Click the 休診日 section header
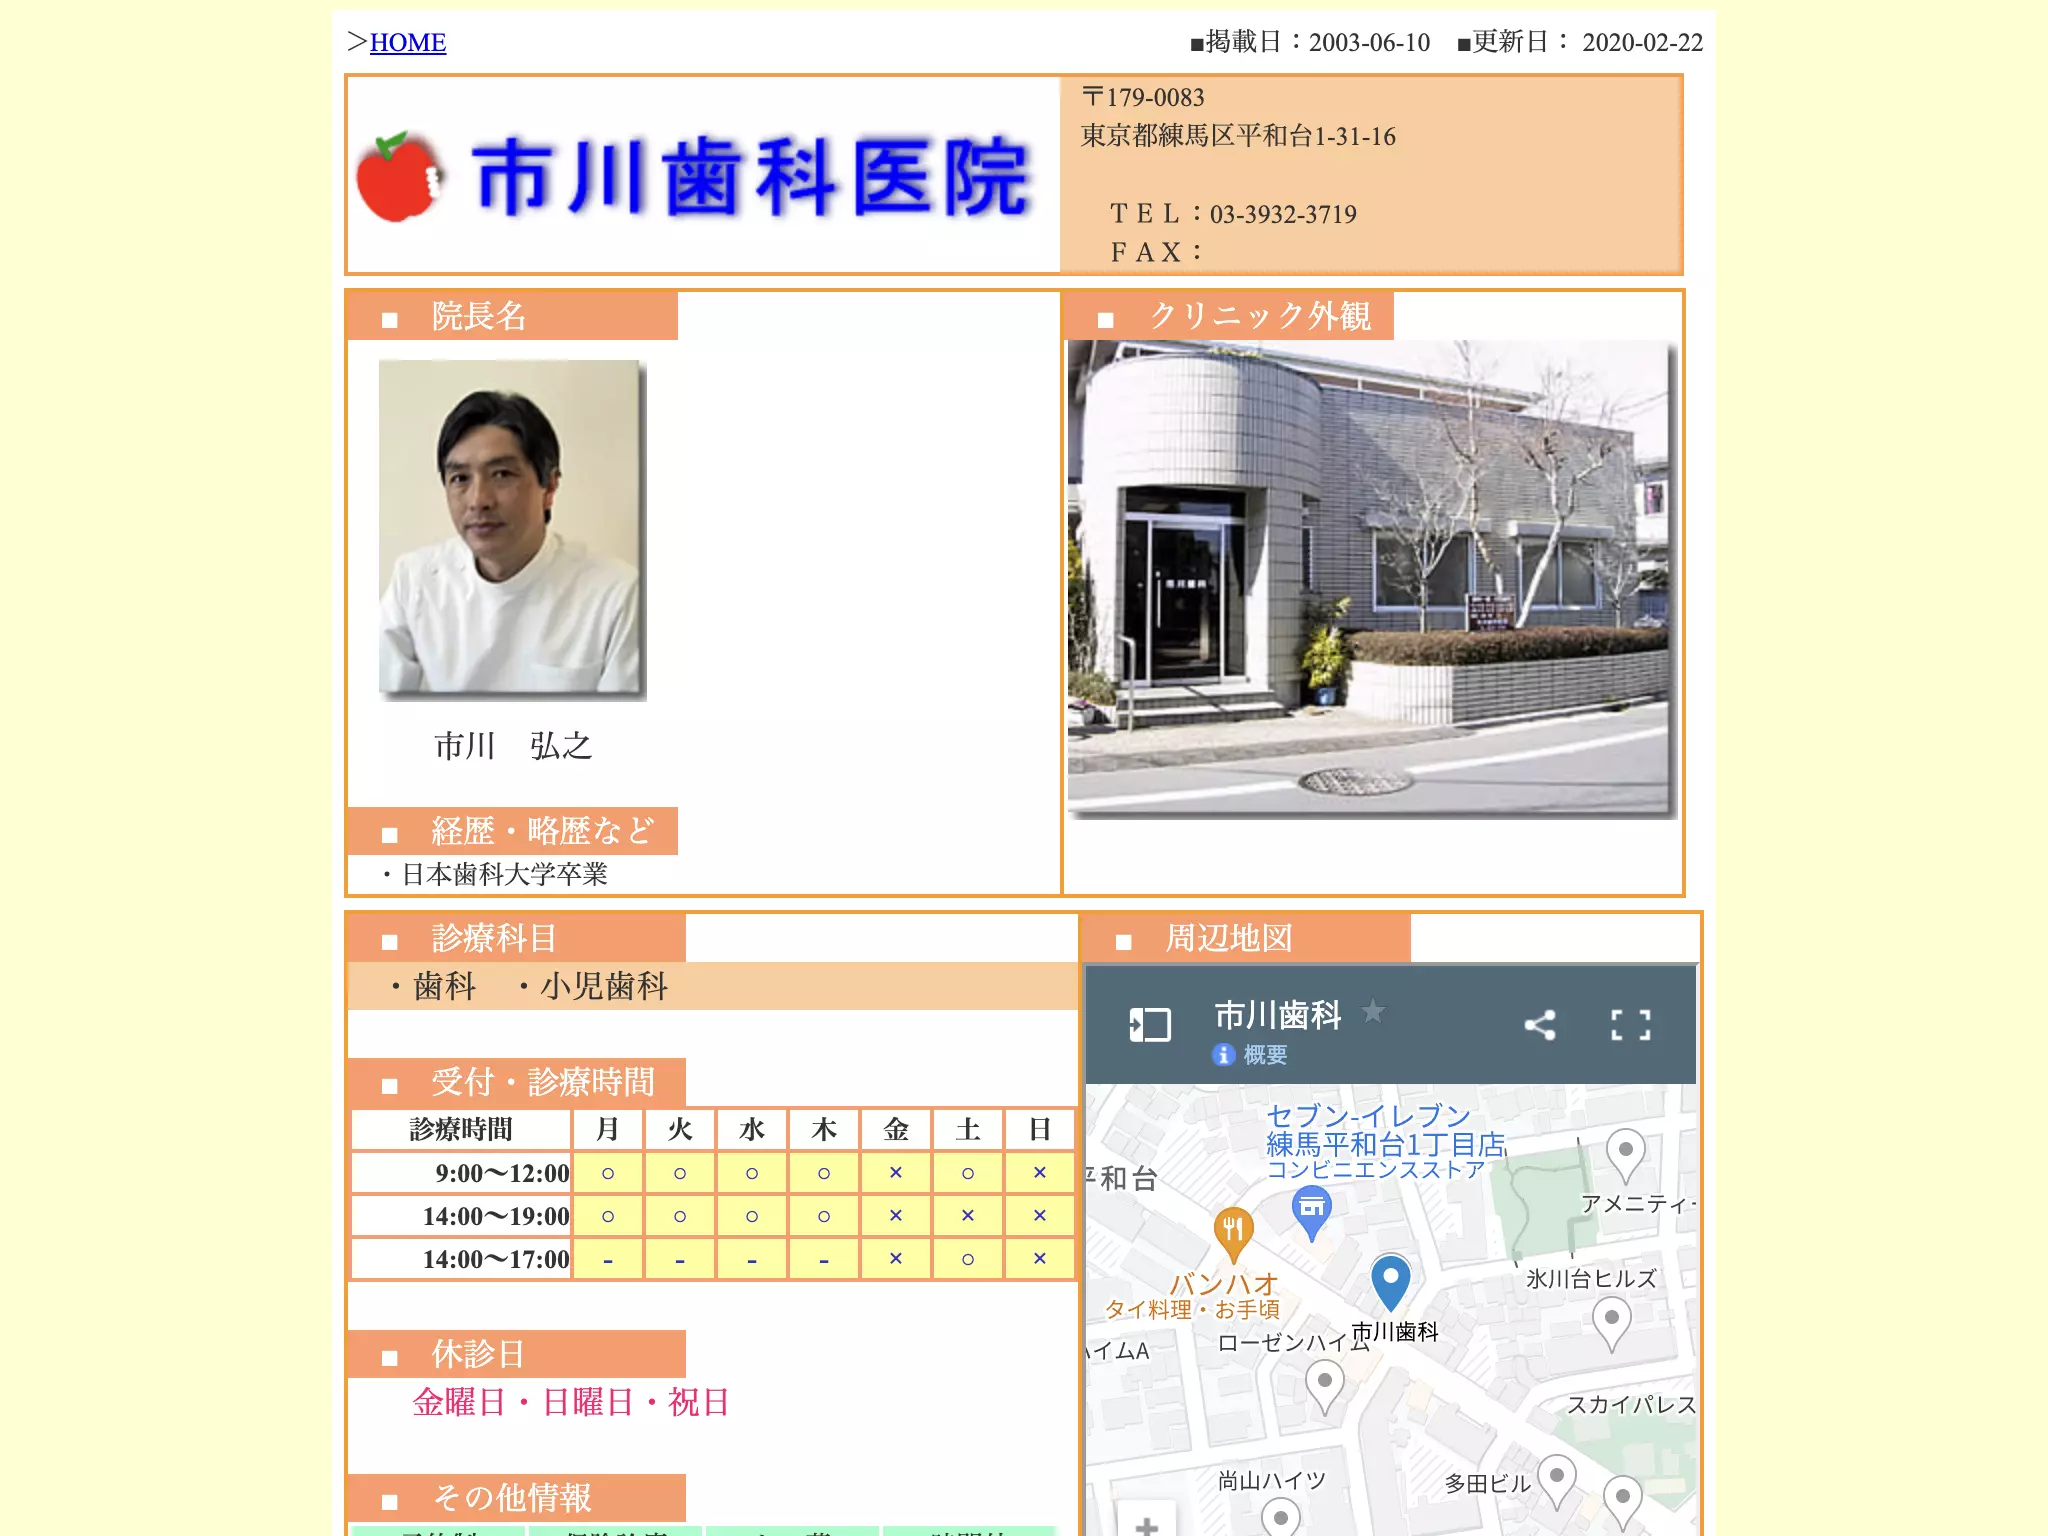 coord(517,1354)
